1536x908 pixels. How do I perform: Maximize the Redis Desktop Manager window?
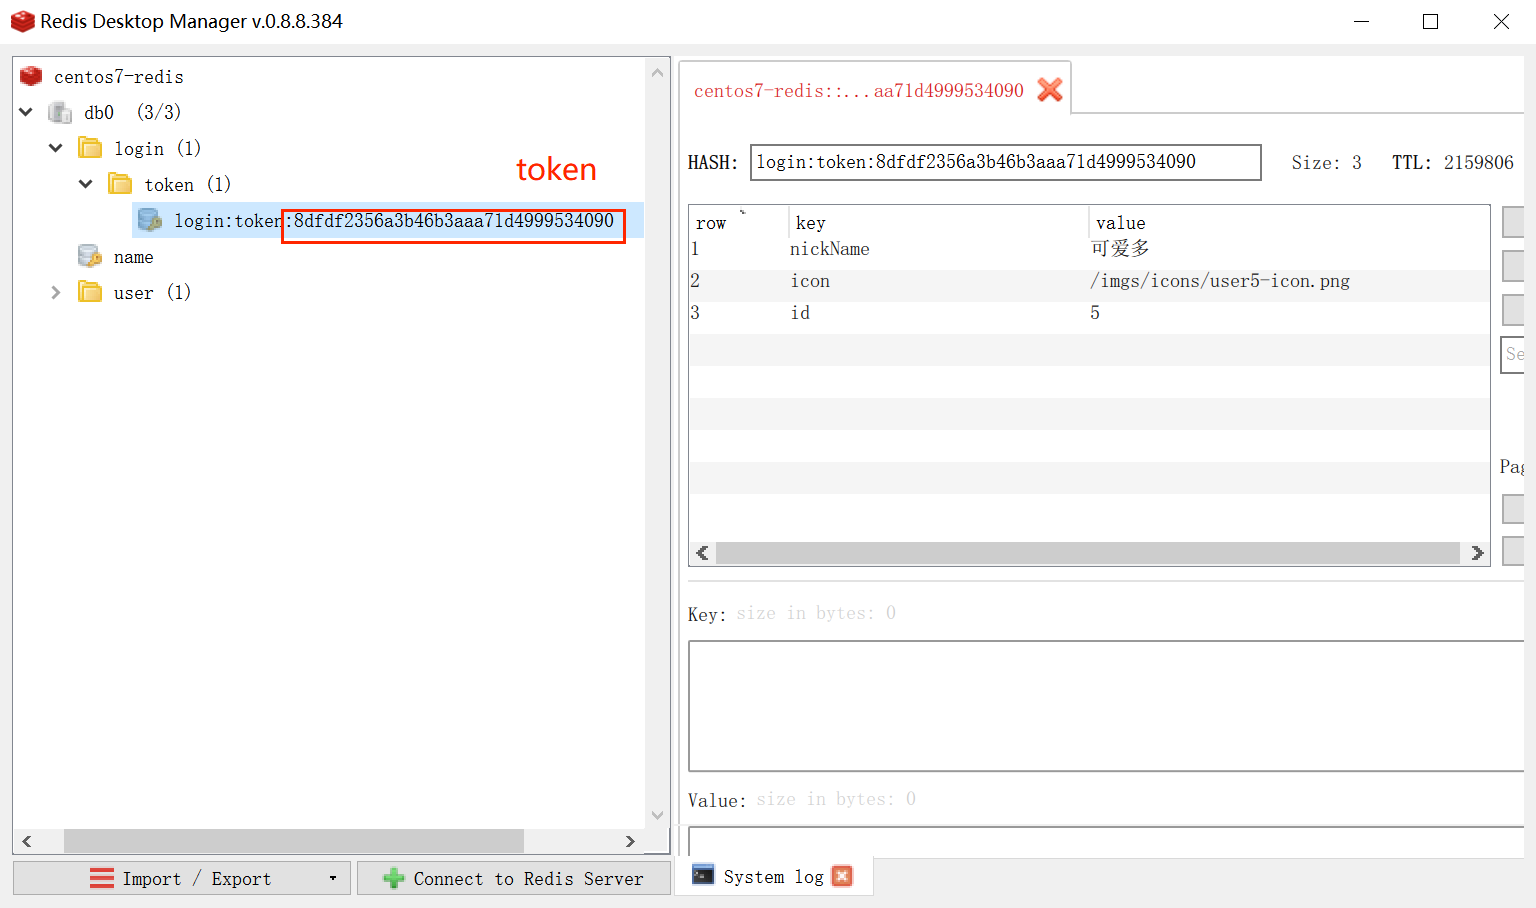pyautogui.click(x=1431, y=22)
